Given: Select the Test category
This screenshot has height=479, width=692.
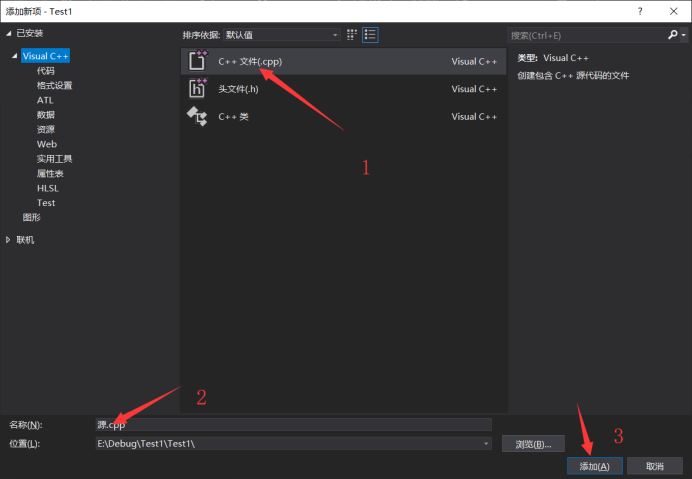Looking at the screenshot, I should point(46,203).
